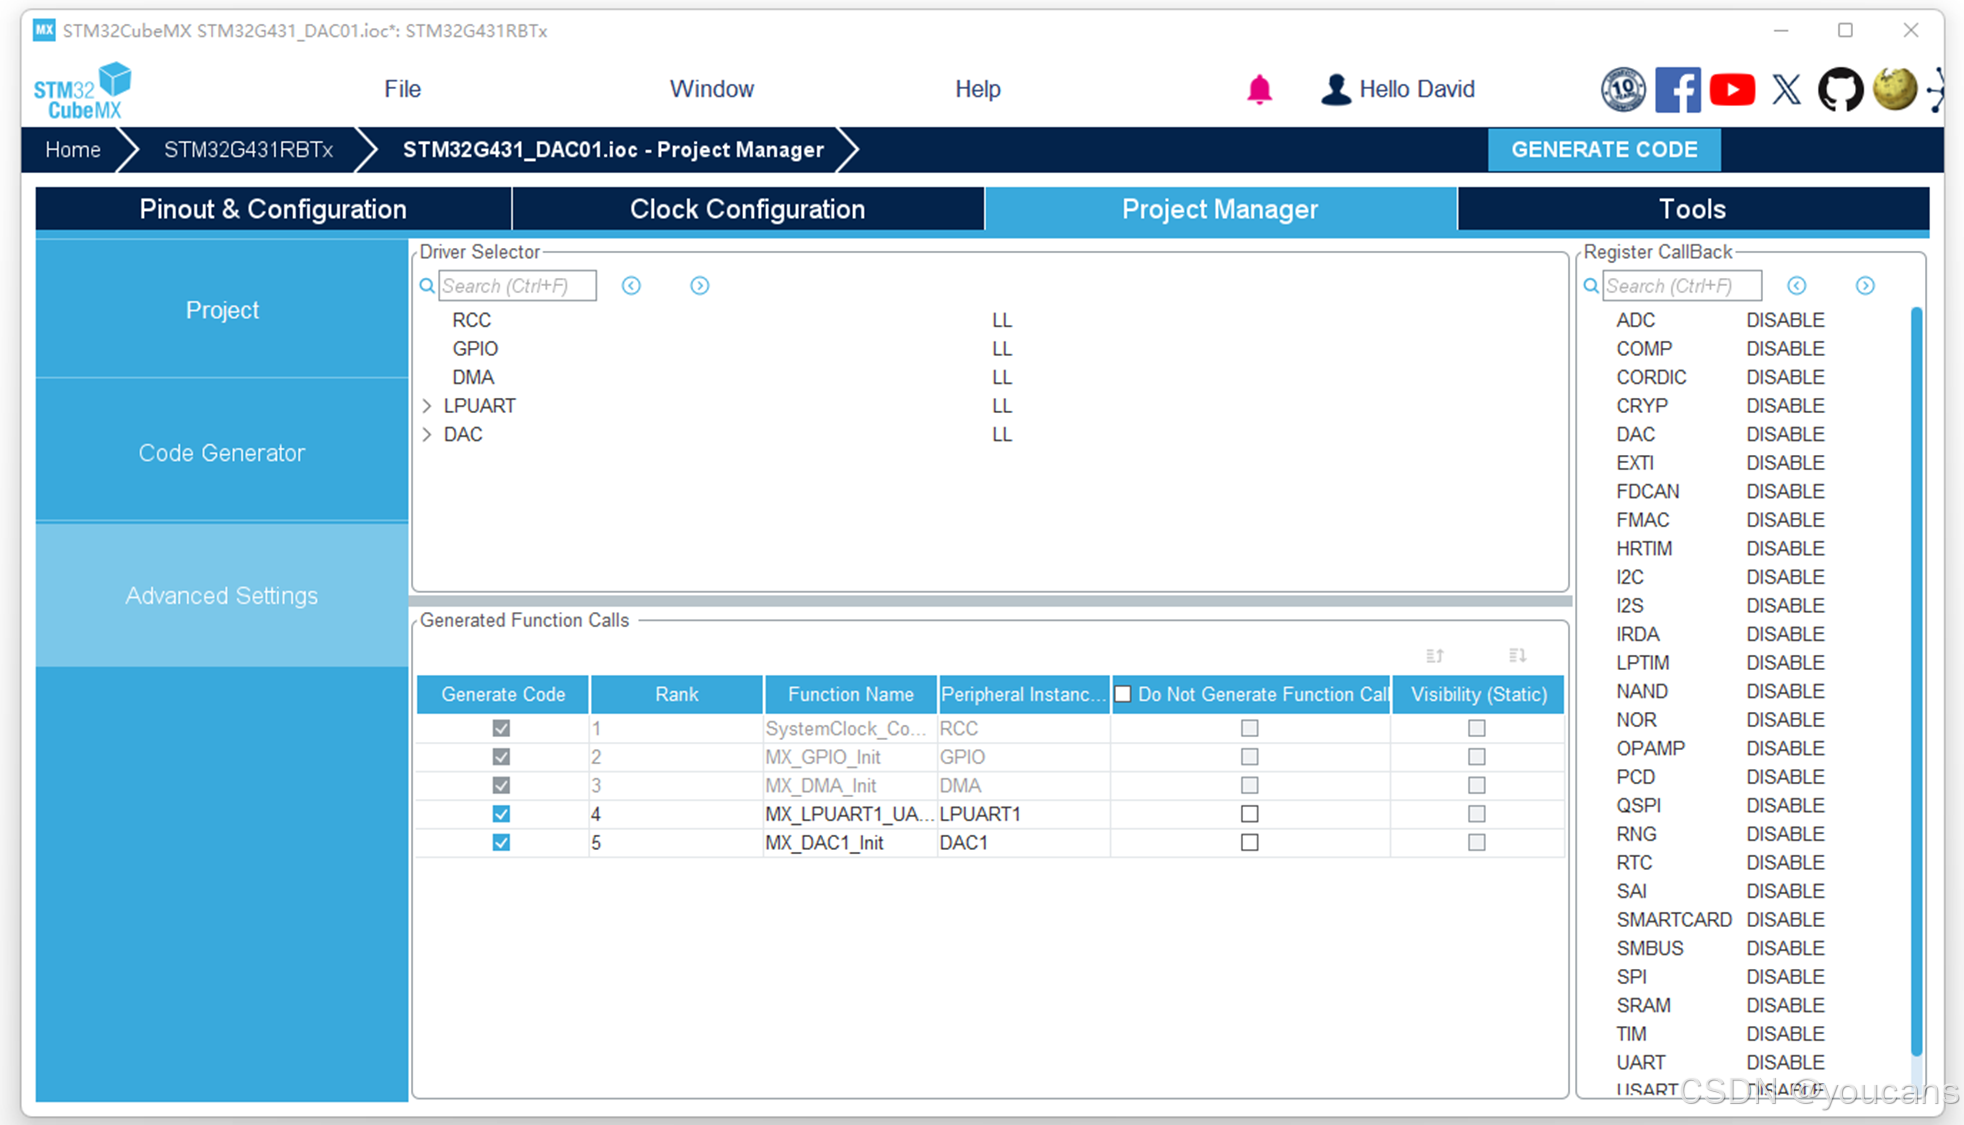Switch to Clock Configuration tab
Image resolution: width=1964 pixels, height=1125 pixels.
click(747, 209)
